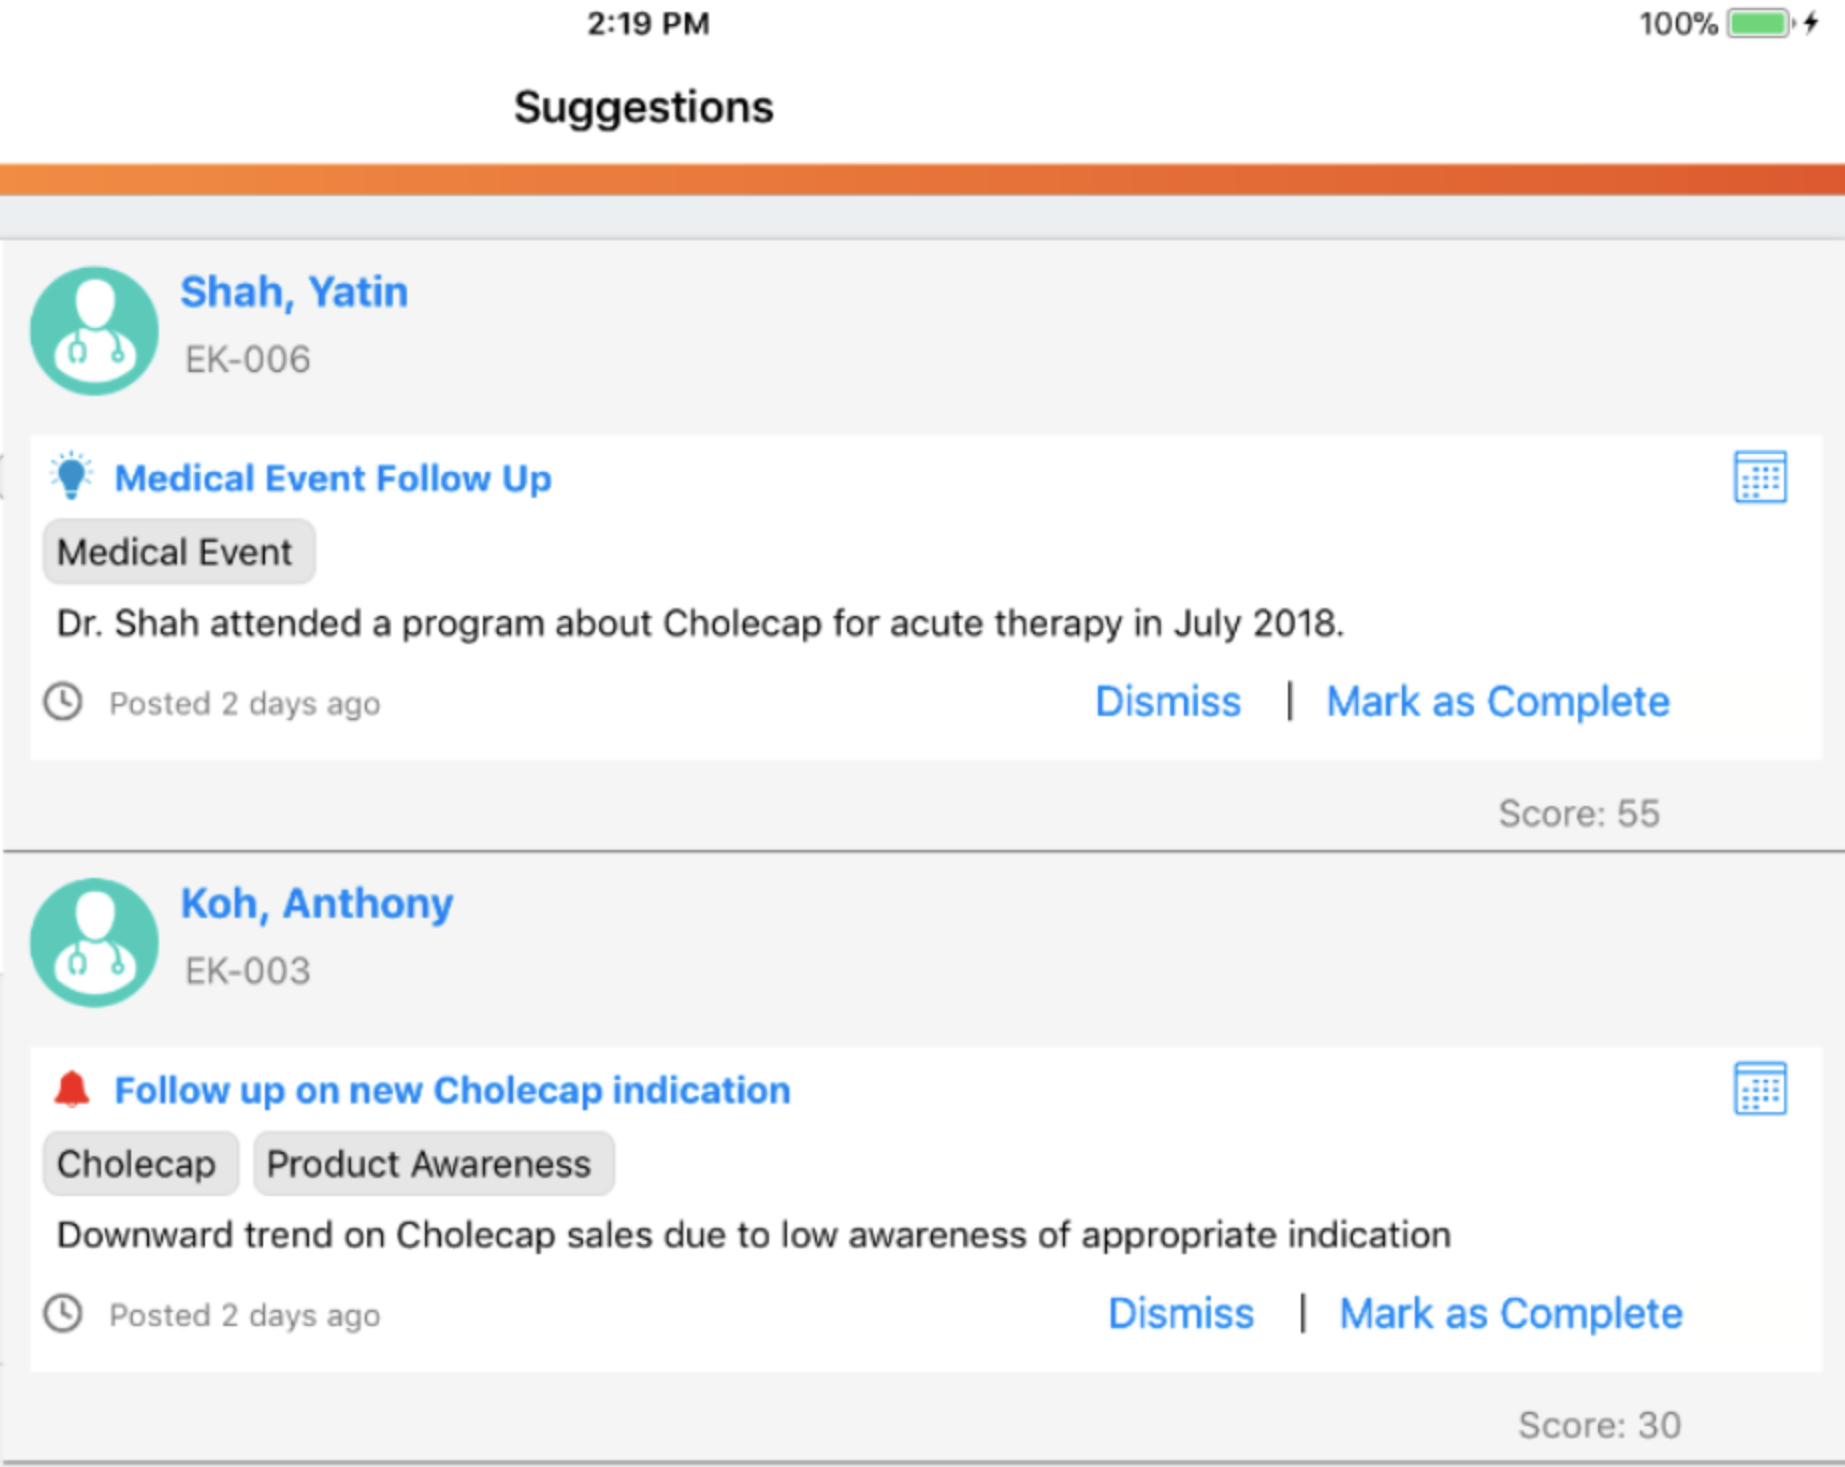
Task: Click the lightbulb icon beside Medical Event Follow Up
Action: click(x=71, y=477)
